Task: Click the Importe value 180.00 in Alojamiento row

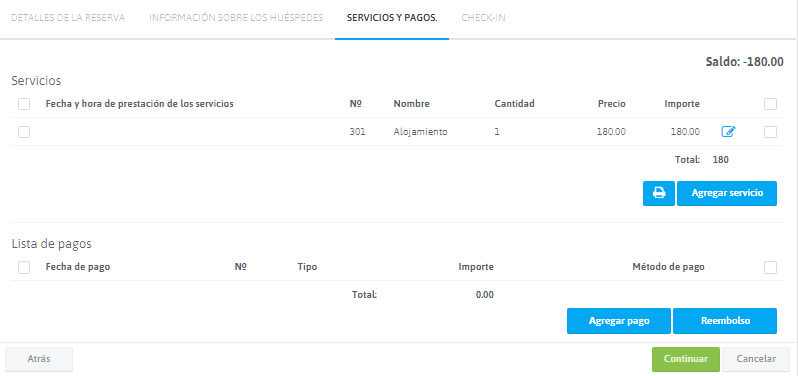Action: [x=685, y=132]
